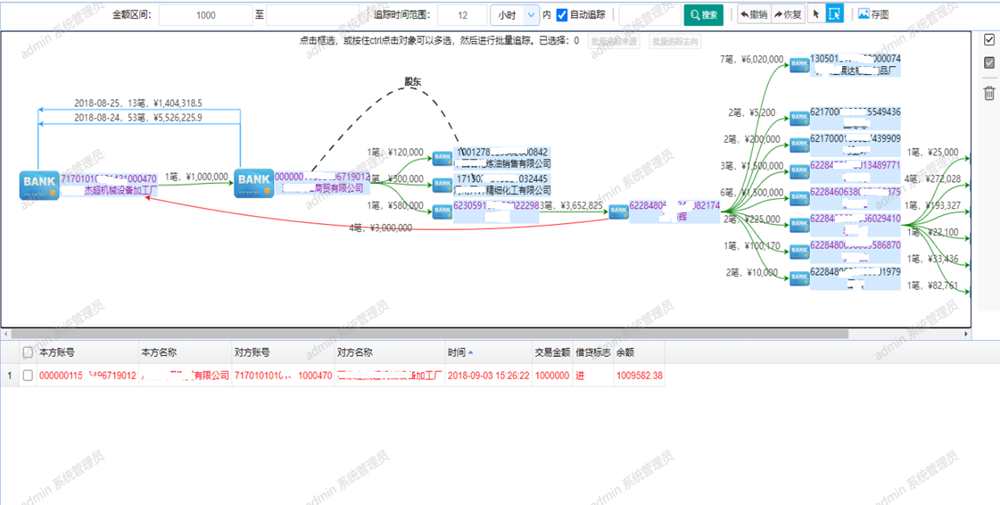Select the dashed box-selection tool
Image resolution: width=1000 pixels, height=505 pixels.
[x=835, y=14]
